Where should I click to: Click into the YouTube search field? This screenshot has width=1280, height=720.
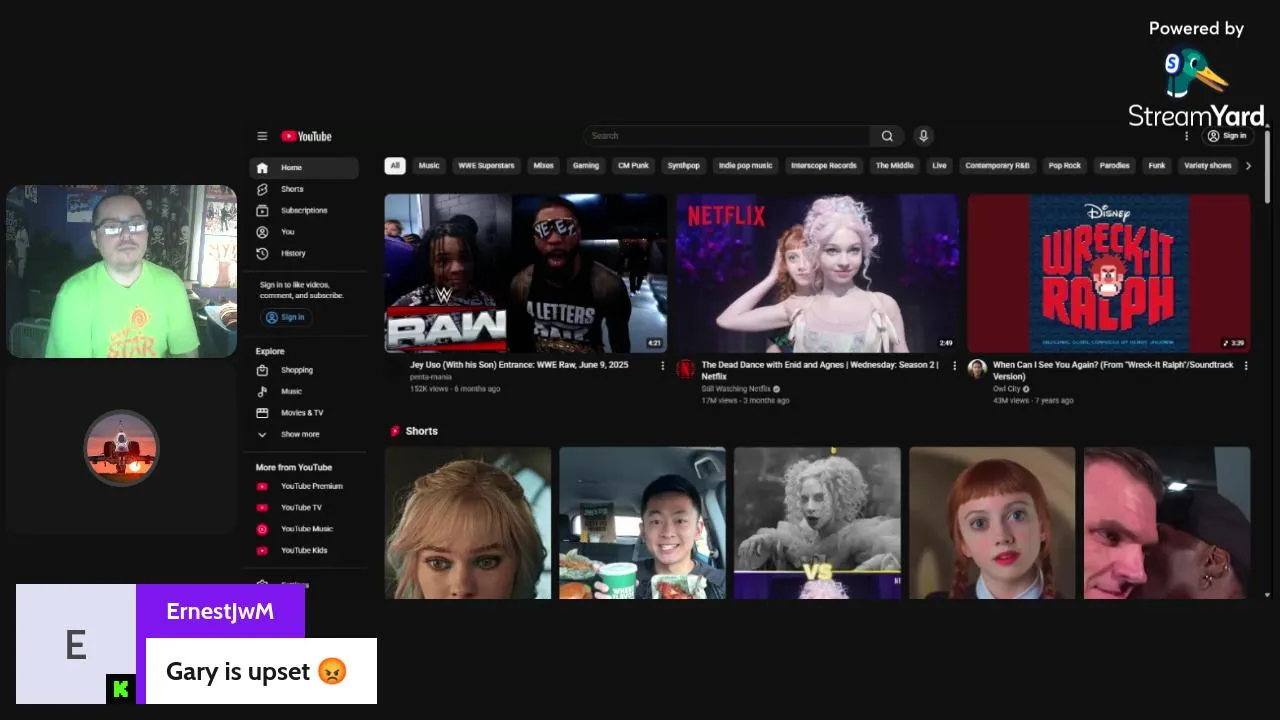[727, 136]
